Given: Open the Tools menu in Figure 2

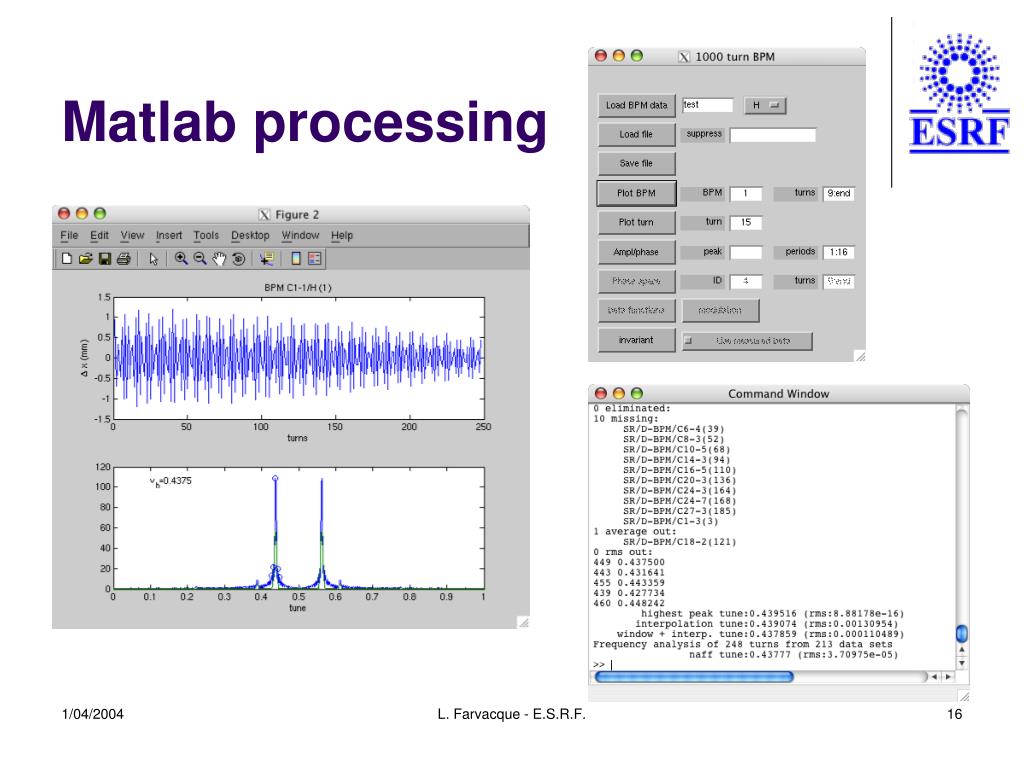Looking at the screenshot, I should 206,236.
